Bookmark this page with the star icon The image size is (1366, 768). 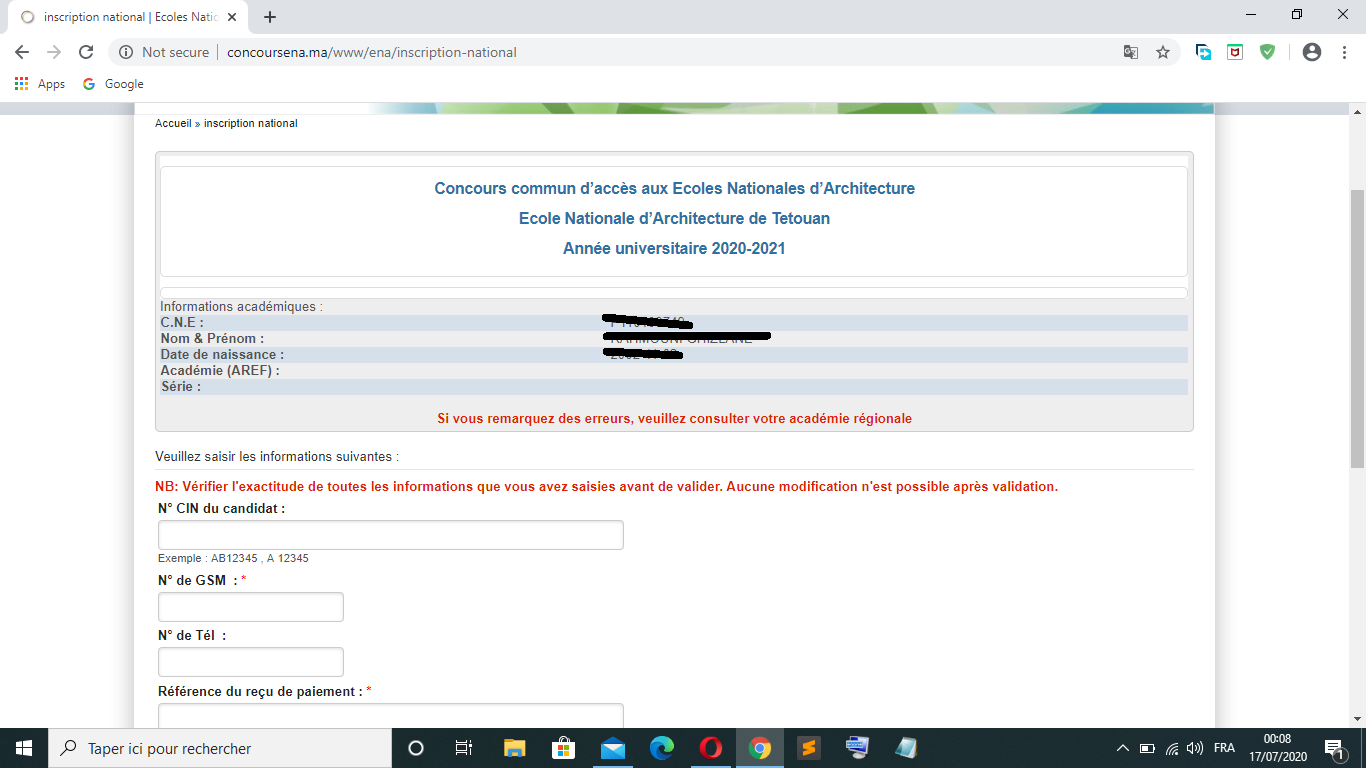(1163, 52)
